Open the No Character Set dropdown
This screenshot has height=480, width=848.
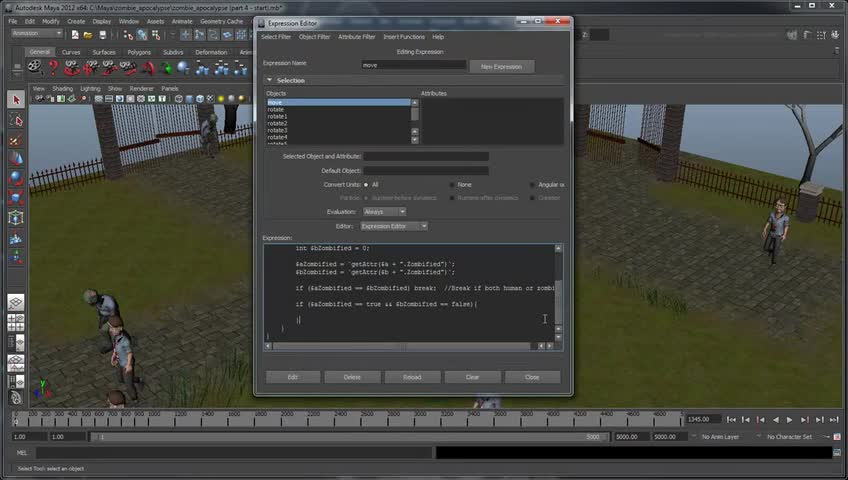point(789,437)
